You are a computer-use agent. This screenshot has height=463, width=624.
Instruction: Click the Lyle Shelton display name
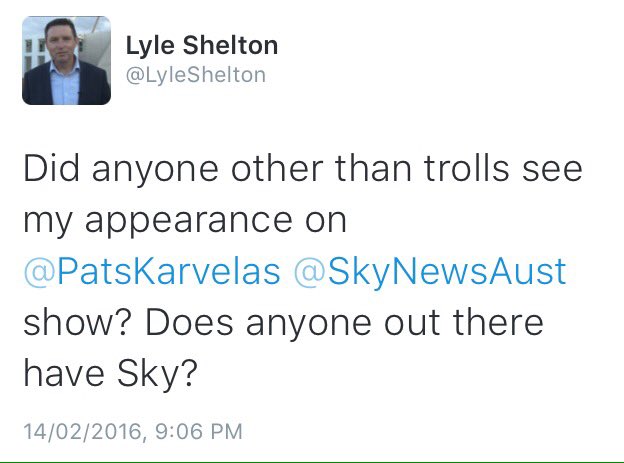pyautogui.click(x=202, y=46)
